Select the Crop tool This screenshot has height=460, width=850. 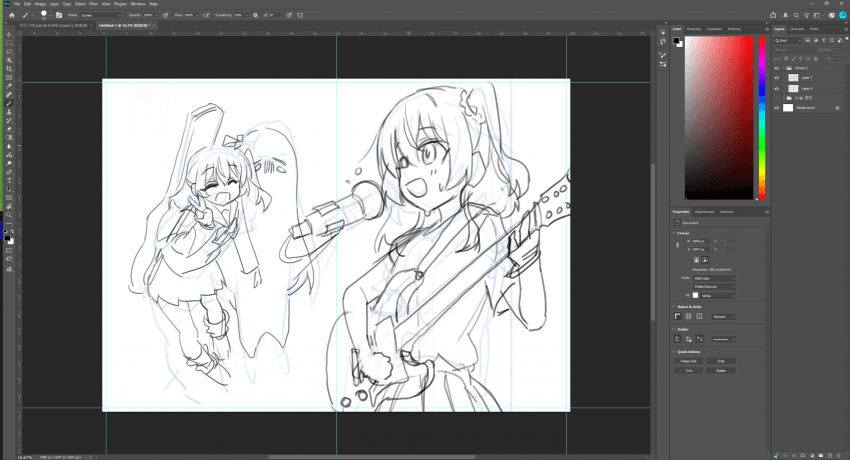[9, 69]
